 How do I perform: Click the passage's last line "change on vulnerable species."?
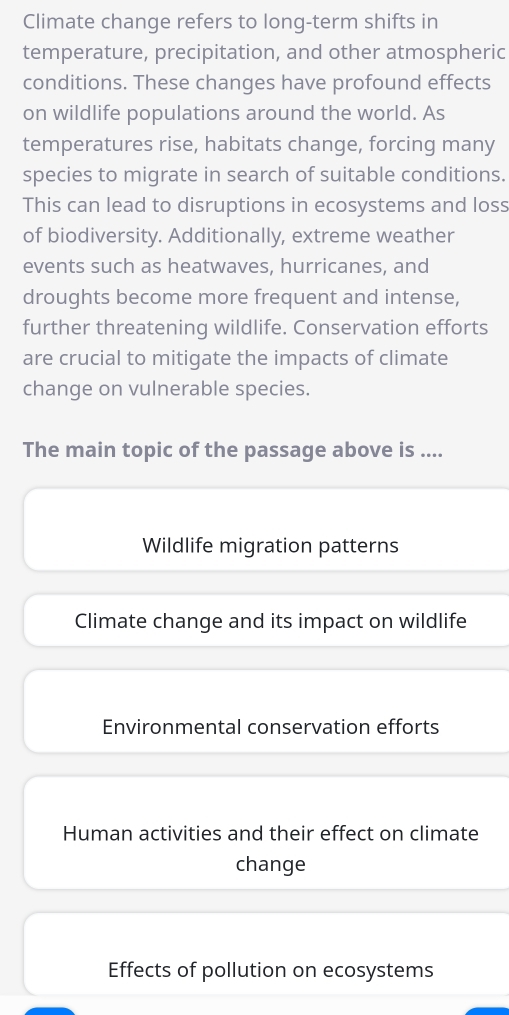coord(166,389)
